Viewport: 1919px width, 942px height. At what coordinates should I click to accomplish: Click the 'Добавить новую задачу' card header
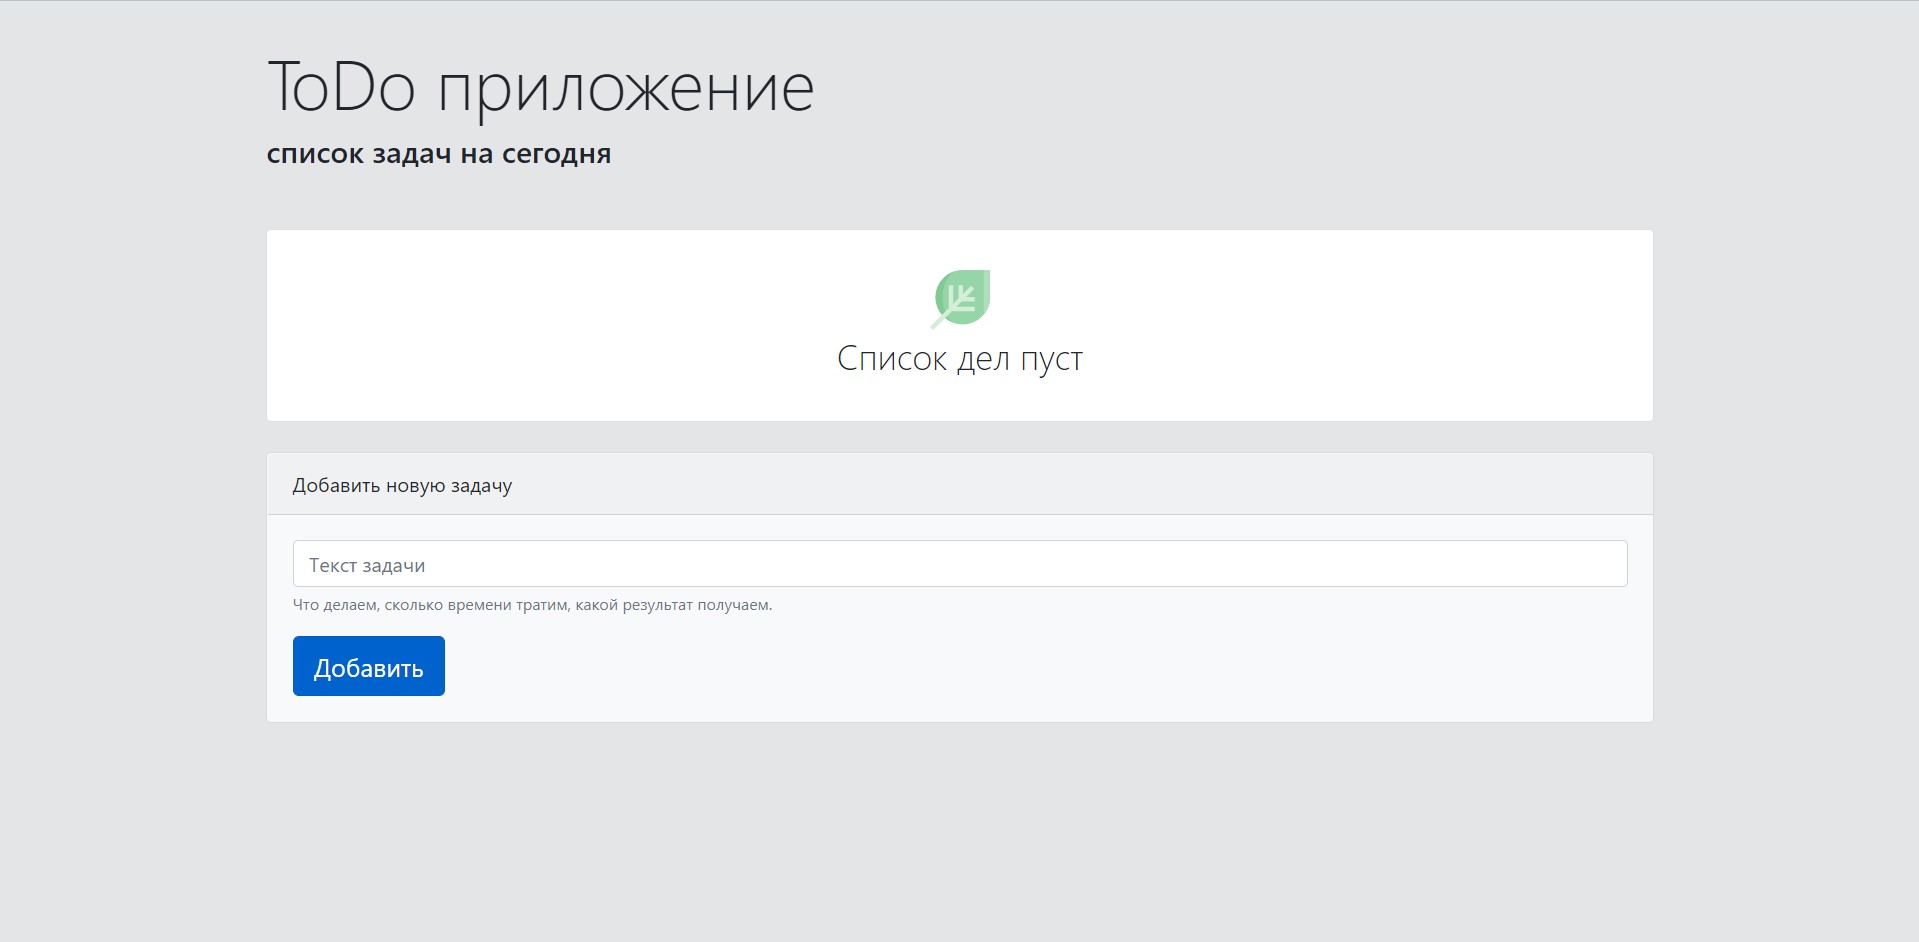click(960, 485)
